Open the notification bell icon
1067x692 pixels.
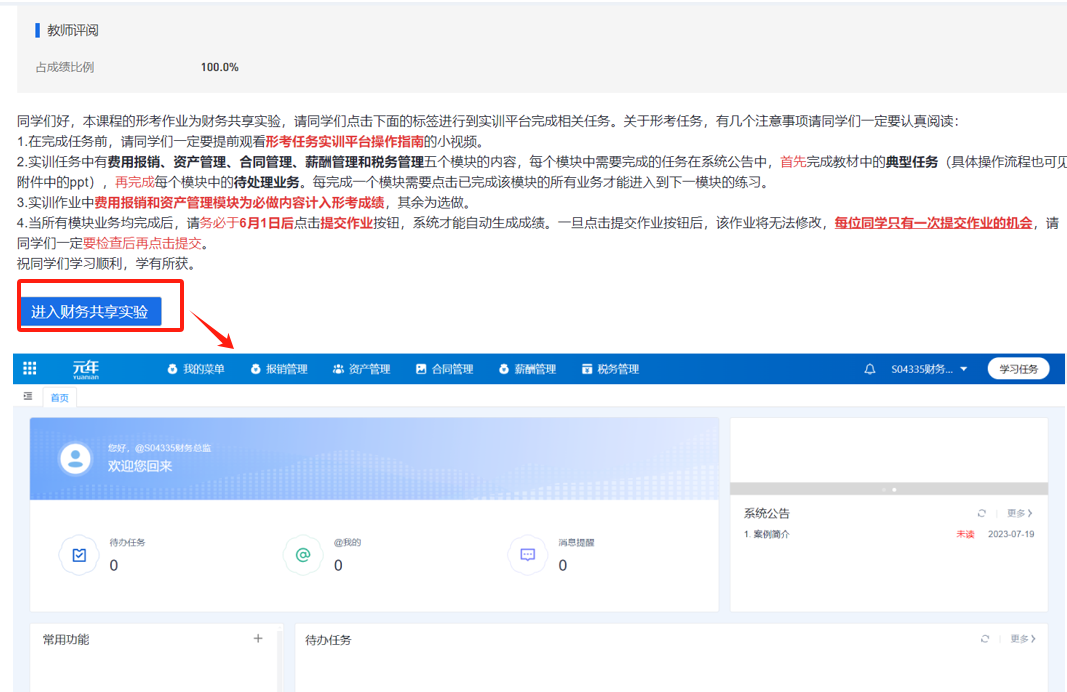869,369
